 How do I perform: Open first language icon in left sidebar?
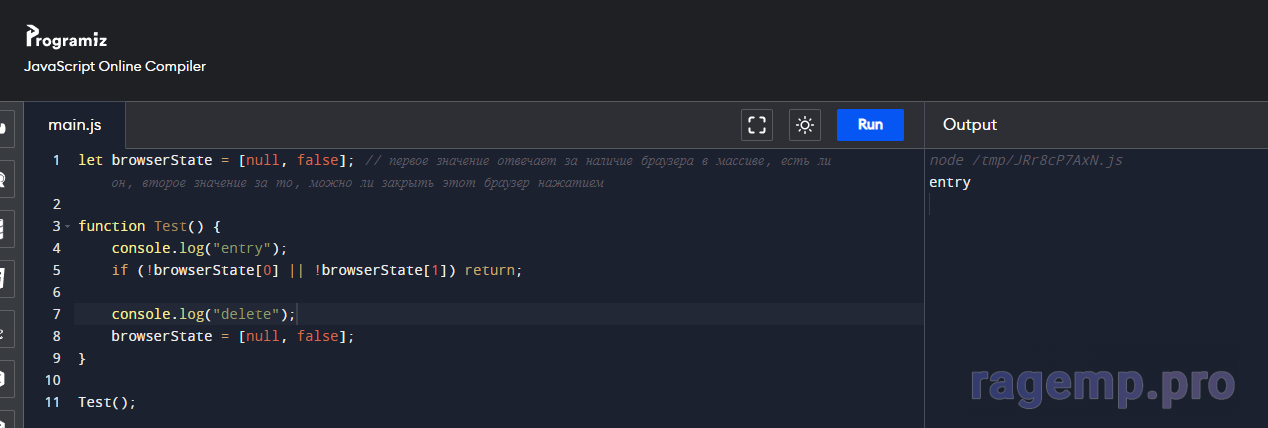pyautogui.click(x=5, y=128)
